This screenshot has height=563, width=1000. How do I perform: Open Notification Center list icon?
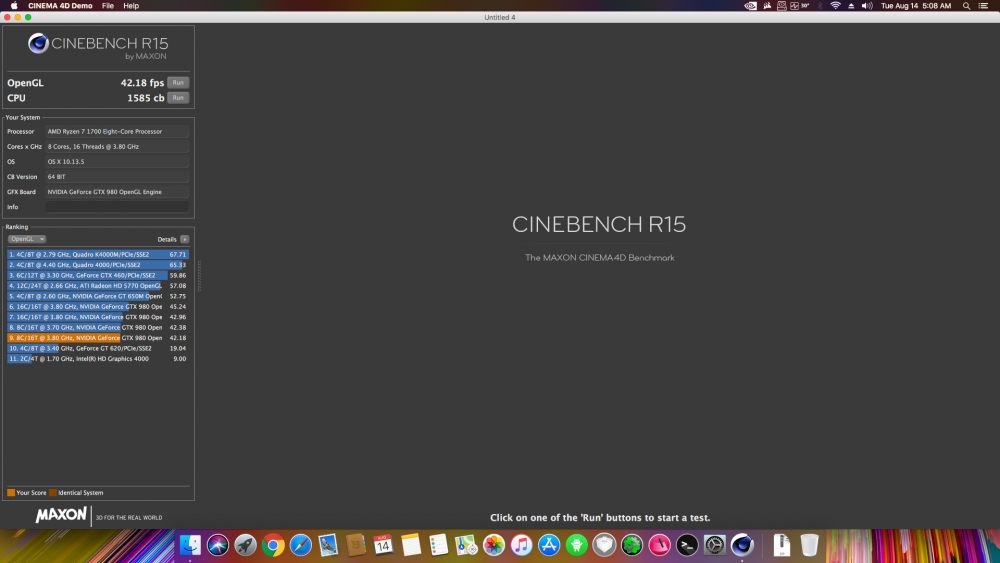[x=983, y=6]
